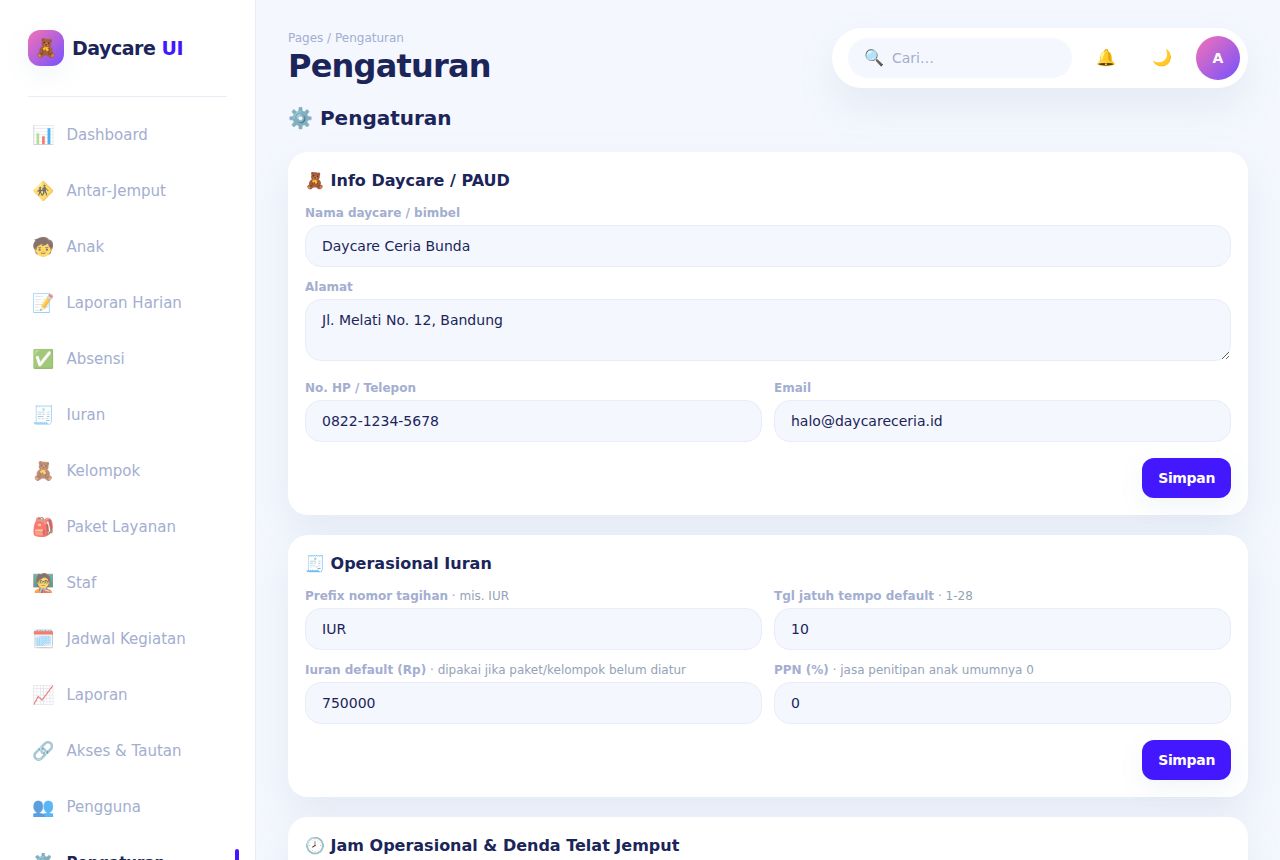The width and height of the screenshot is (1280, 860).
Task: Click the Prefix nomor tagihan field
Action: click(x=533, y=629)
